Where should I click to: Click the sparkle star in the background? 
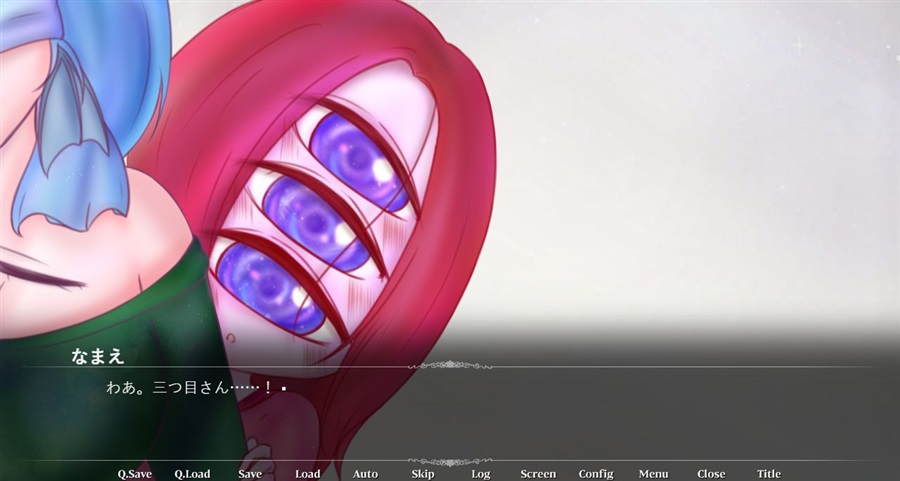pos(797,45)
